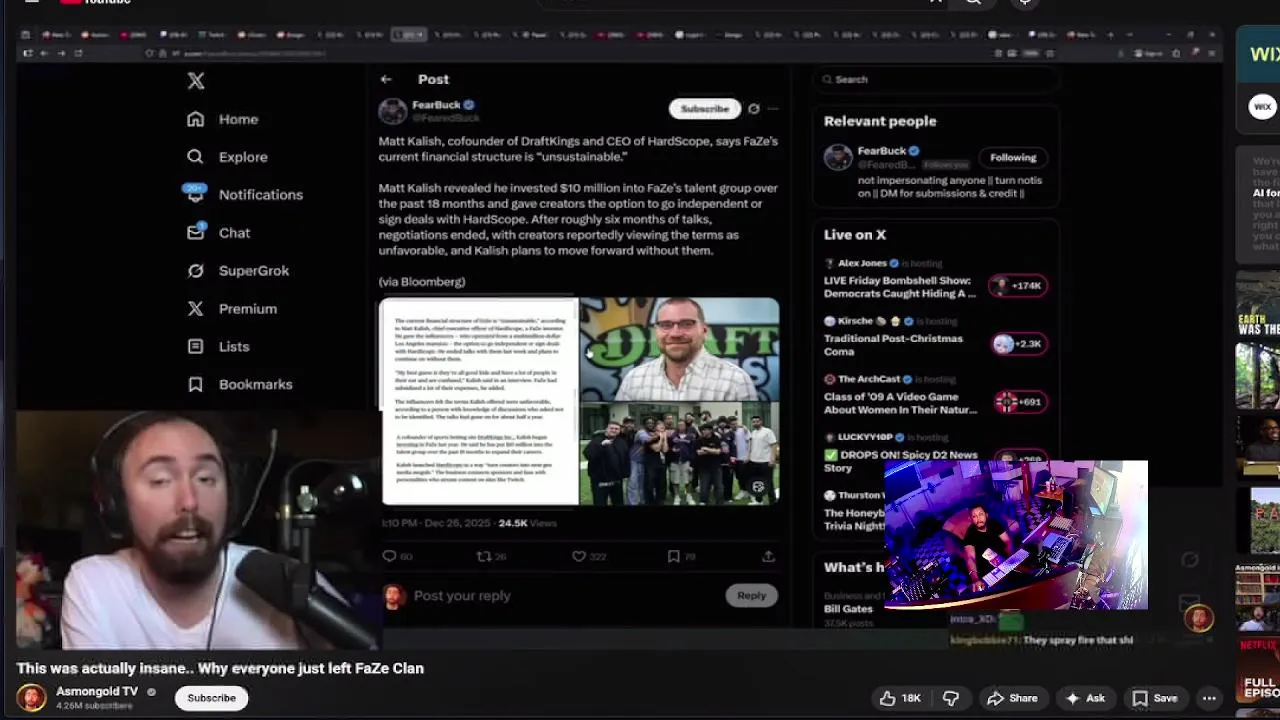Click the Lists icon
Screen dimensions: 1280x720
[195, 346]
